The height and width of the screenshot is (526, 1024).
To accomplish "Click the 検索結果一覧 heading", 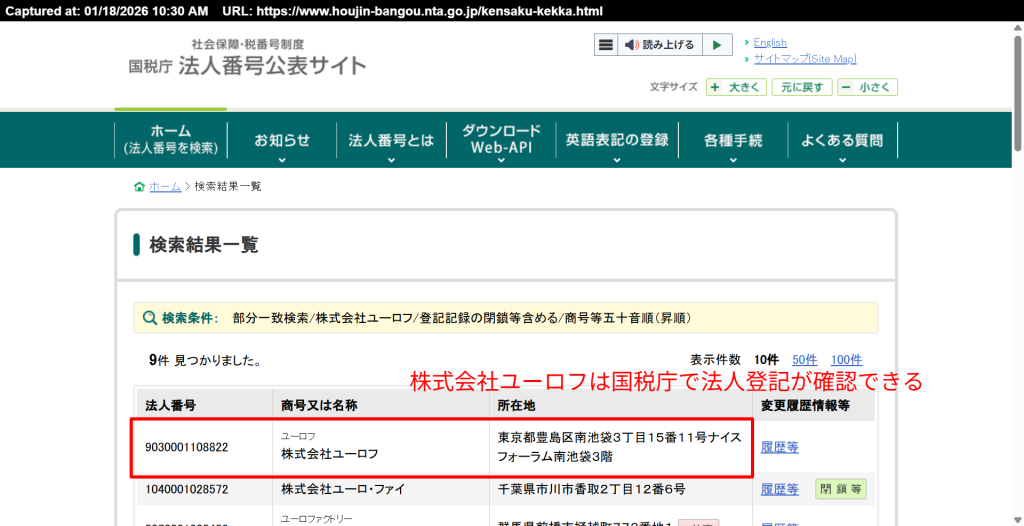I will [x=204, y=245].
